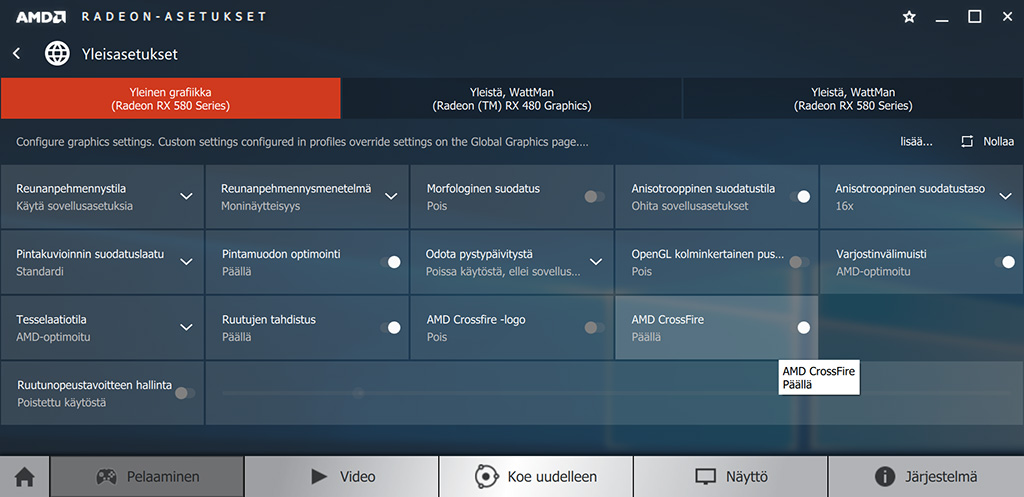Click the gamepad icon in Pelaaminen

[x=106, y=477]
